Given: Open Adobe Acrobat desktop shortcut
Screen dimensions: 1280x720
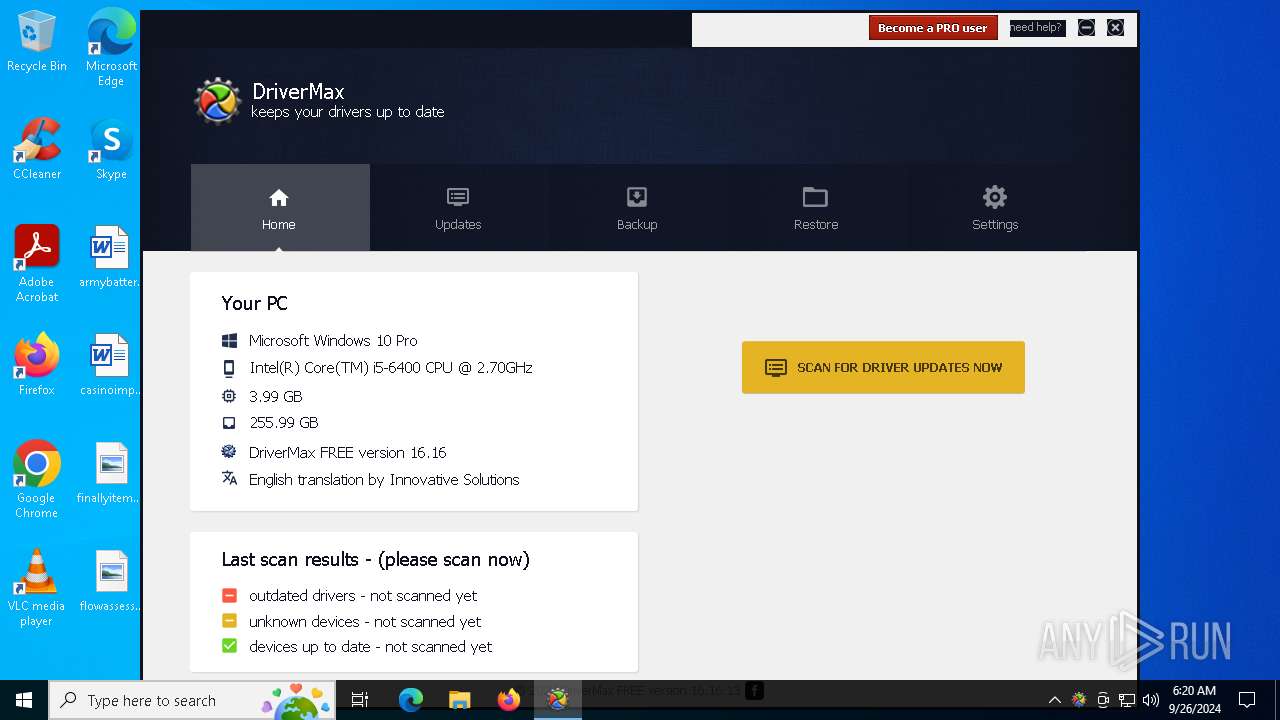Looking at the screenshot, I should tap(37, 264).
